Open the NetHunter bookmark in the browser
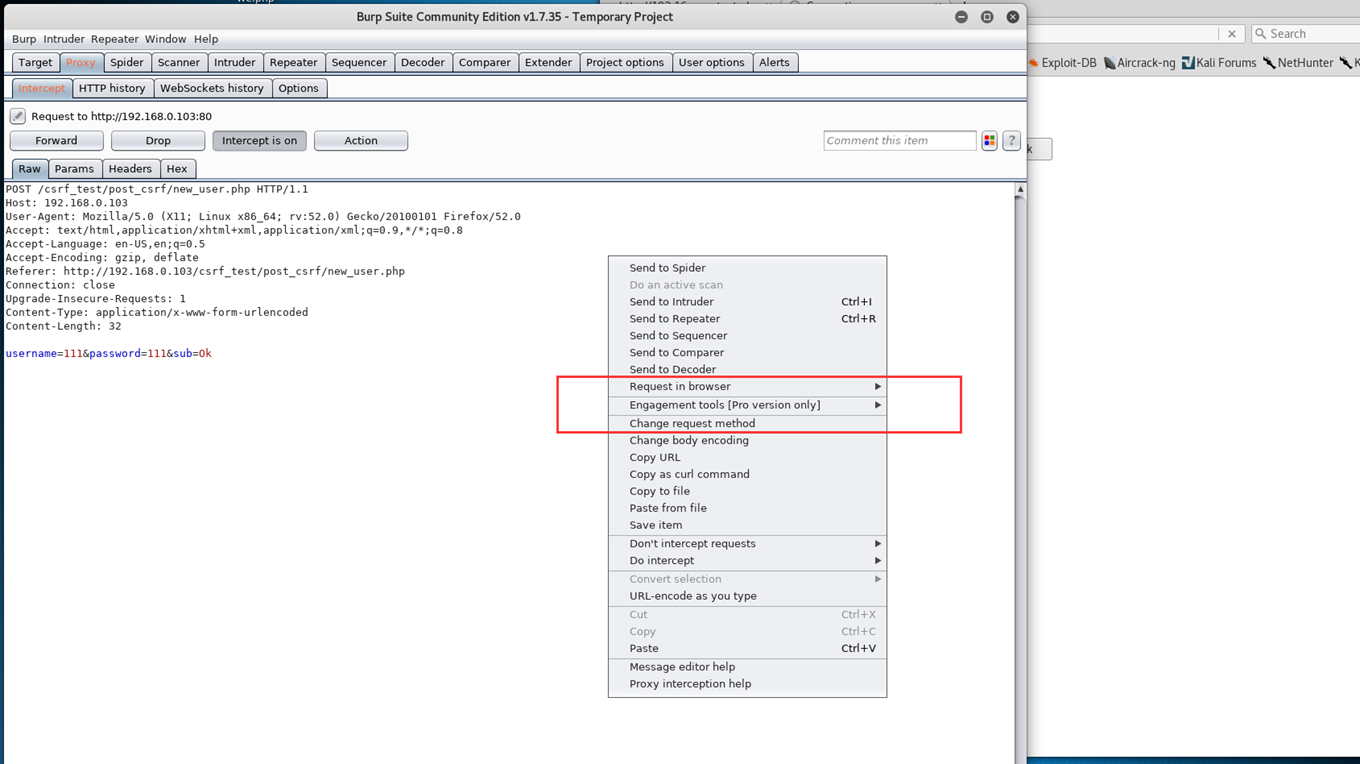 click(1297, 62)
